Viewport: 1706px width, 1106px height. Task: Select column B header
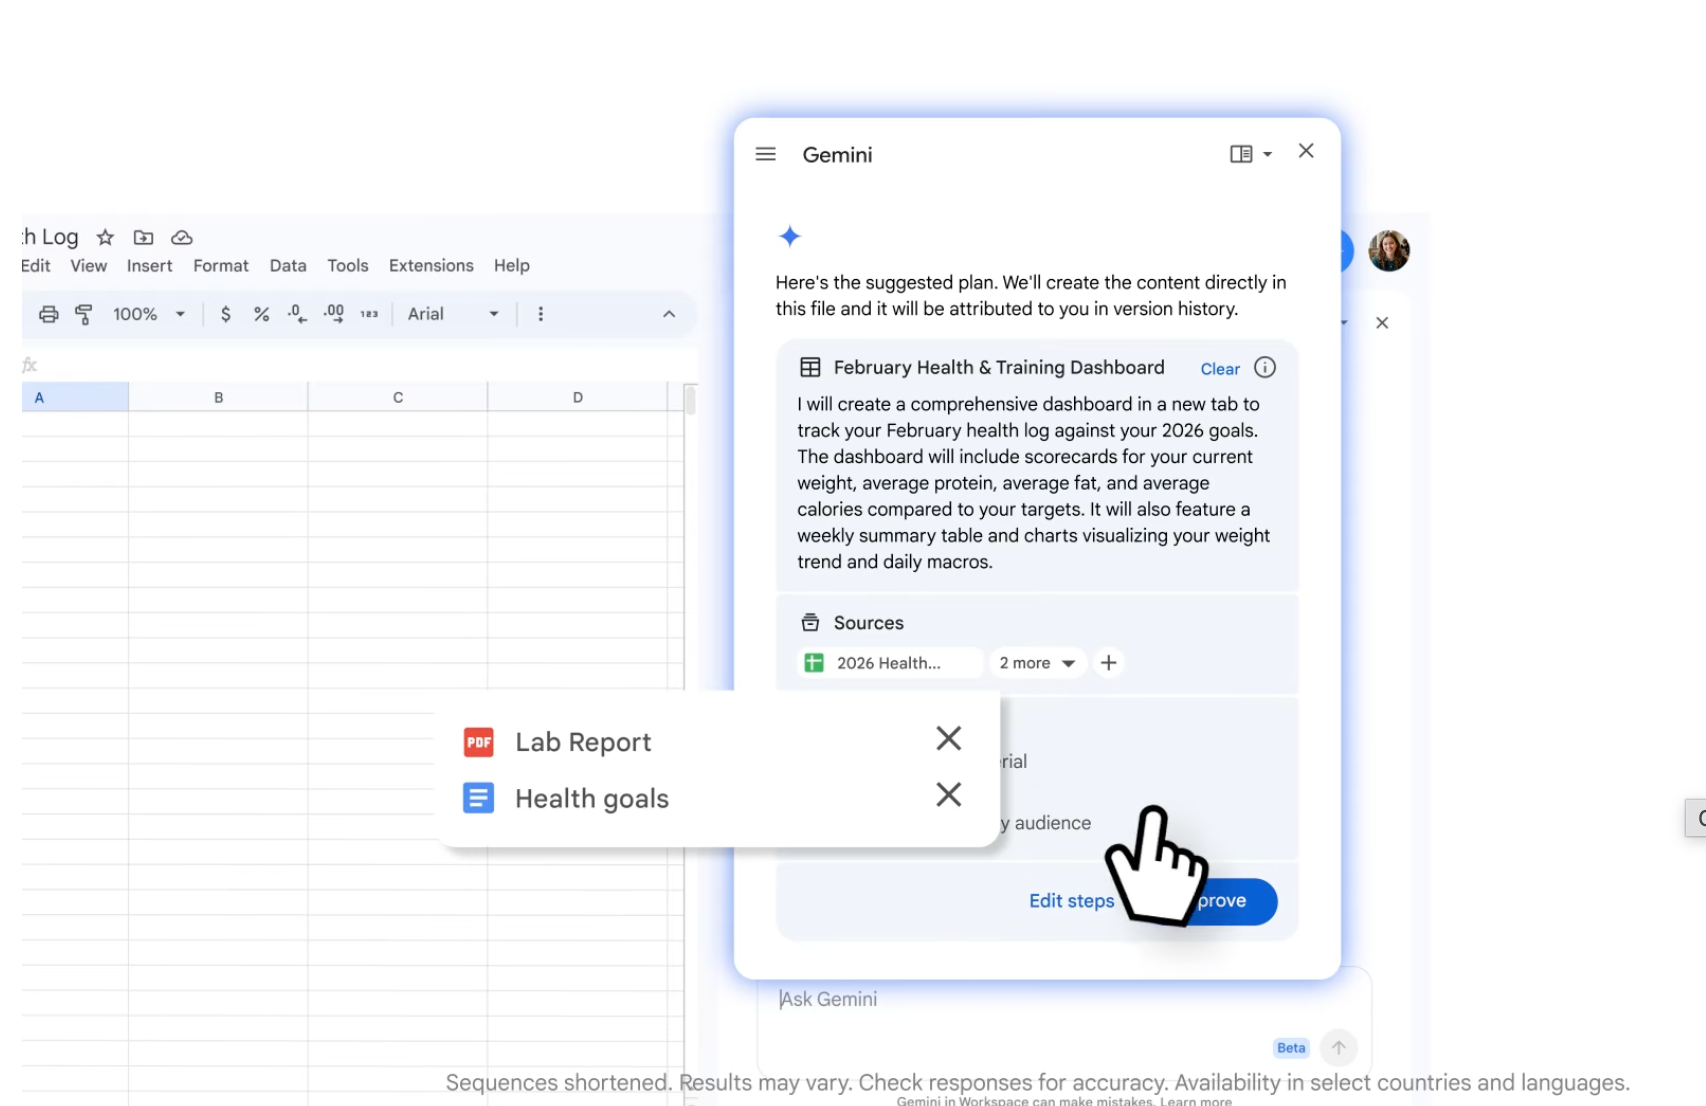(x=218, y=397)
